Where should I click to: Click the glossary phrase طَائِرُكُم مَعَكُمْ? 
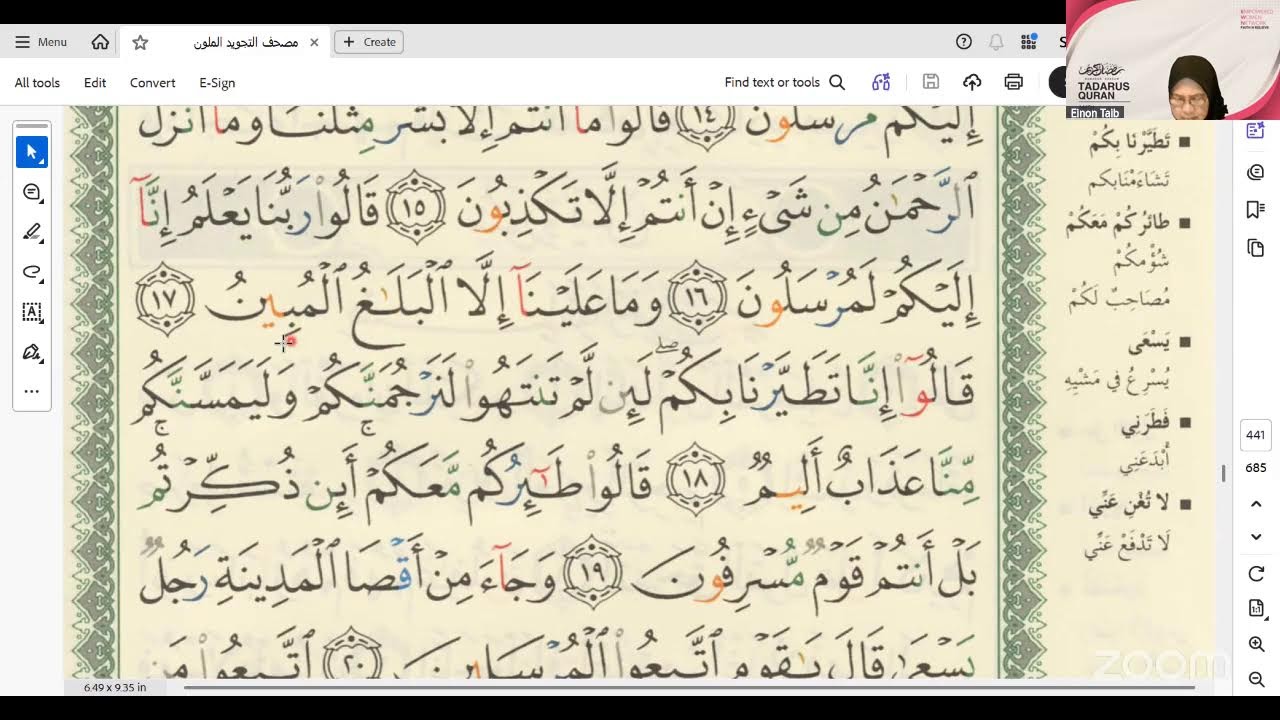(x=1118, y=222)
